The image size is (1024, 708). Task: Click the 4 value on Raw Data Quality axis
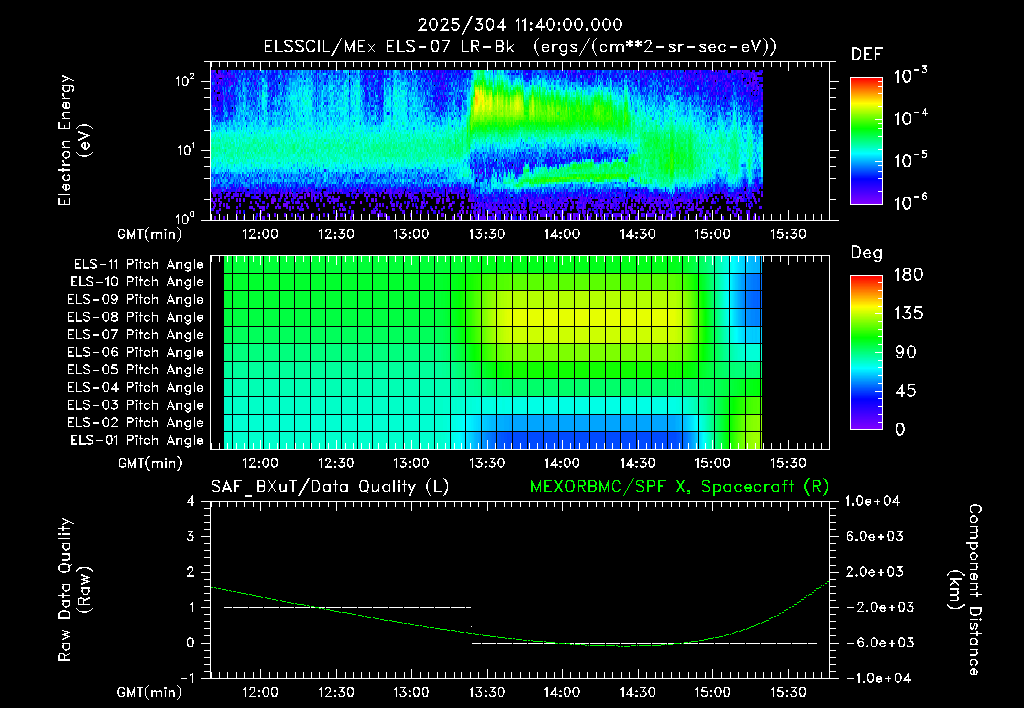point(190,501)
